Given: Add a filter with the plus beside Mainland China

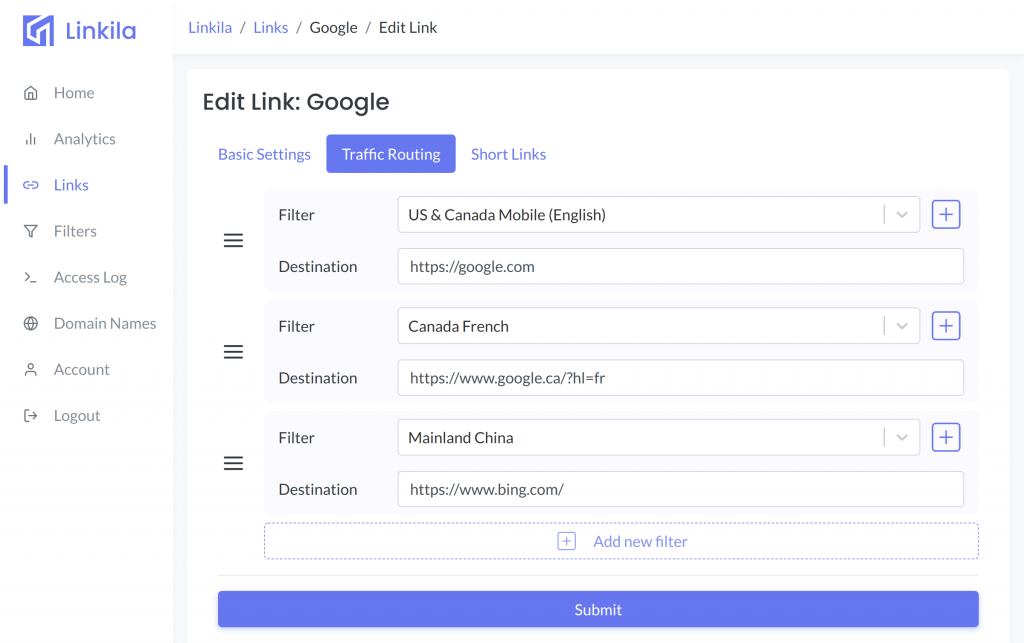Looking at the screenshot, I should pos(945,437).
